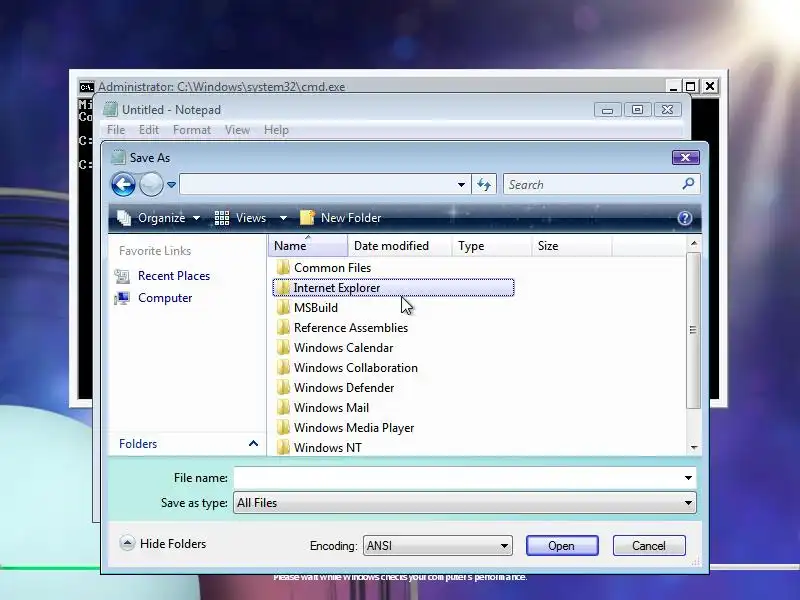Open recent pages arrow beside Forward button
Viewport: 800px width, 600px height.
click(x=171, y=185)
